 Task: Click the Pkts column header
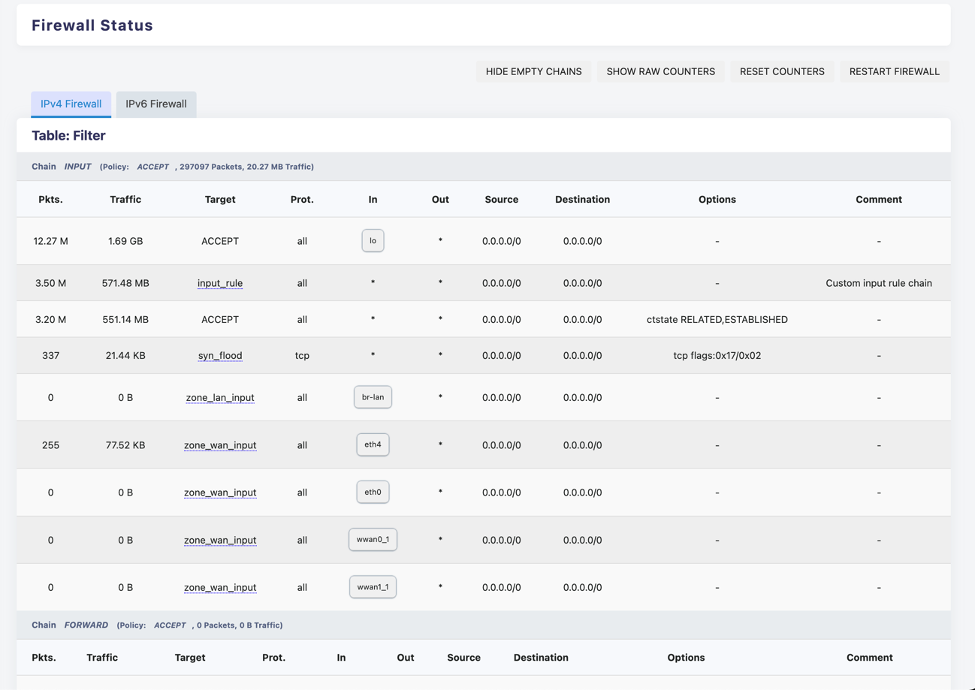pyautogui.click(x=50, y=199)
